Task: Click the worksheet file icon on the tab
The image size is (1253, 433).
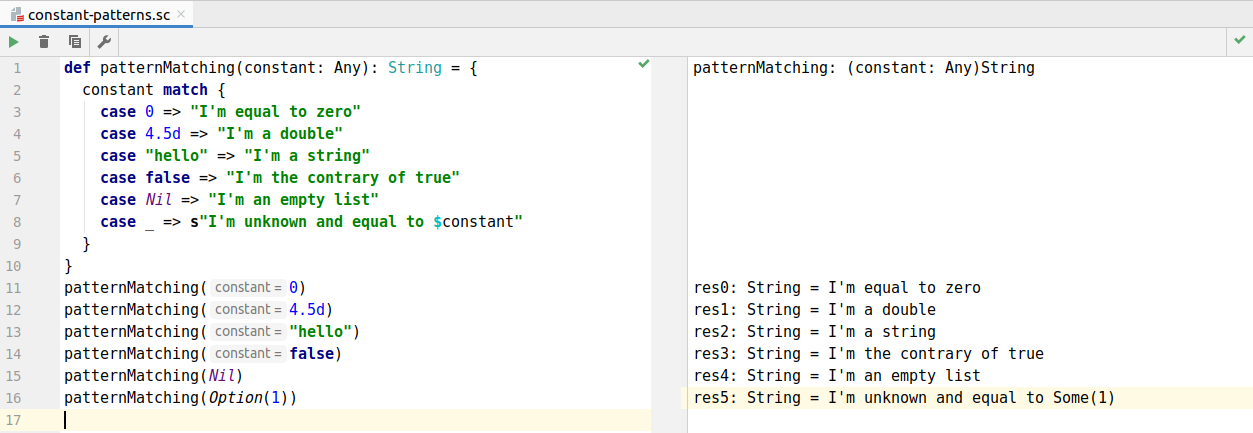Action: 17,14
